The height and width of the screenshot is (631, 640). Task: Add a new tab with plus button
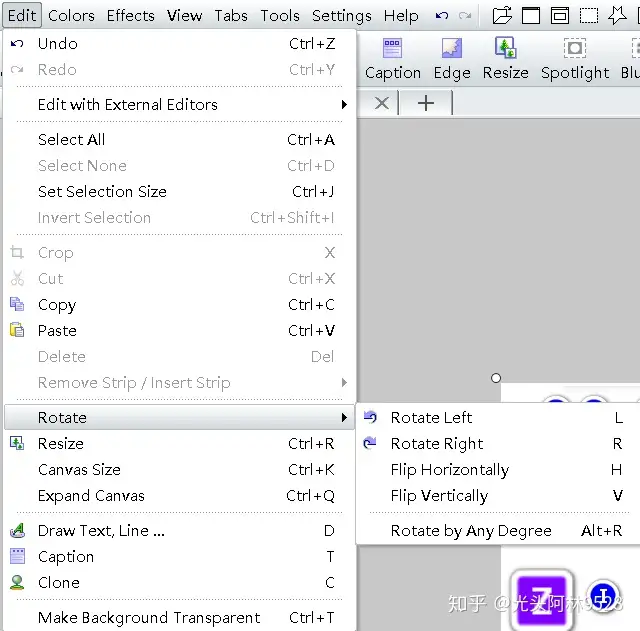426,103
